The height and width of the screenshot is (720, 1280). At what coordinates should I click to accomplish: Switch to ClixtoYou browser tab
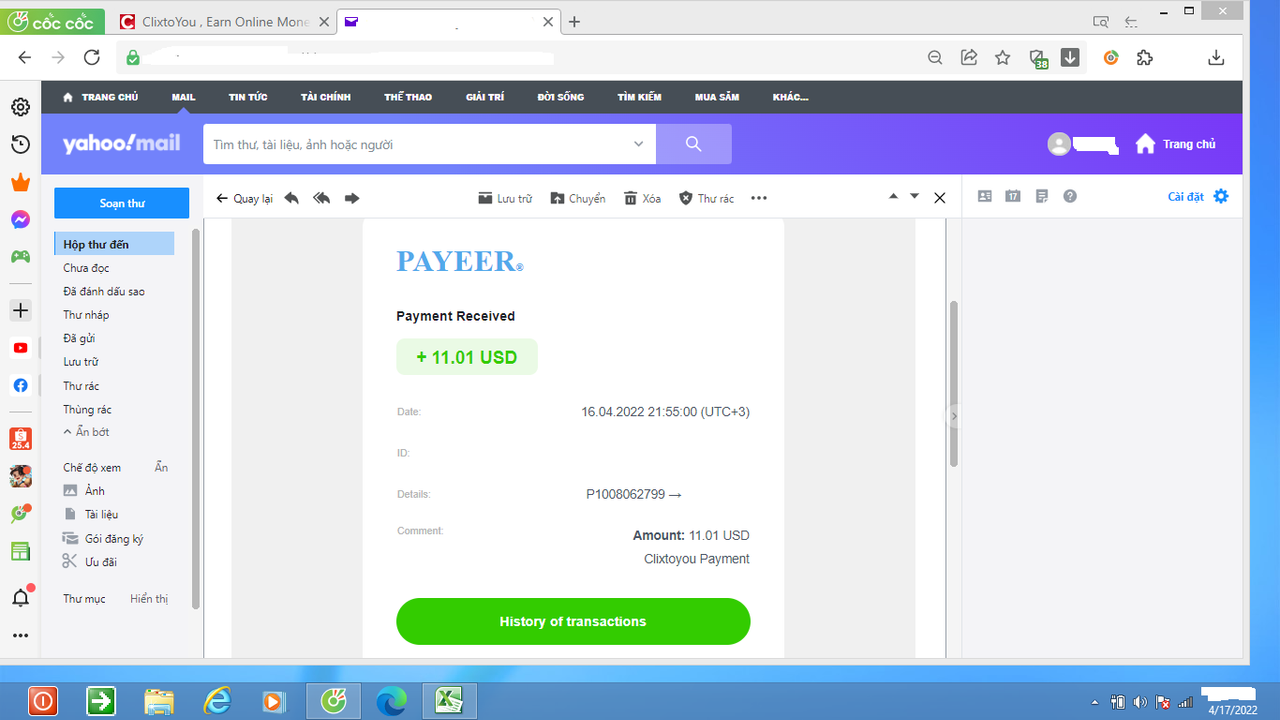coord(223,21)
